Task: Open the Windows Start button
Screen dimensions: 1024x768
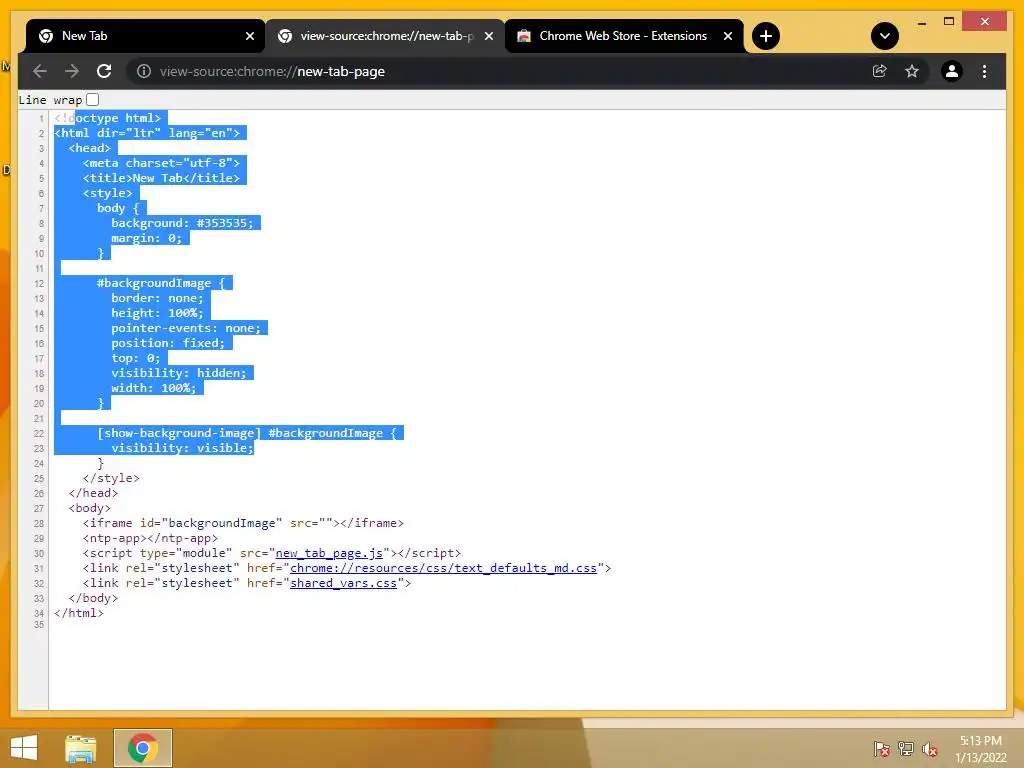Action: [24, 748]
